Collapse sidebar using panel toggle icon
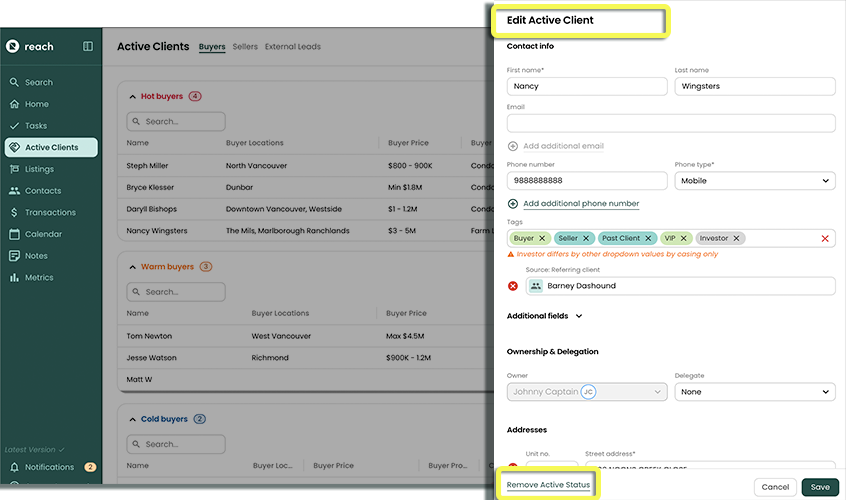This screenshot has height=500, width=846. click(x=88, y=46)
